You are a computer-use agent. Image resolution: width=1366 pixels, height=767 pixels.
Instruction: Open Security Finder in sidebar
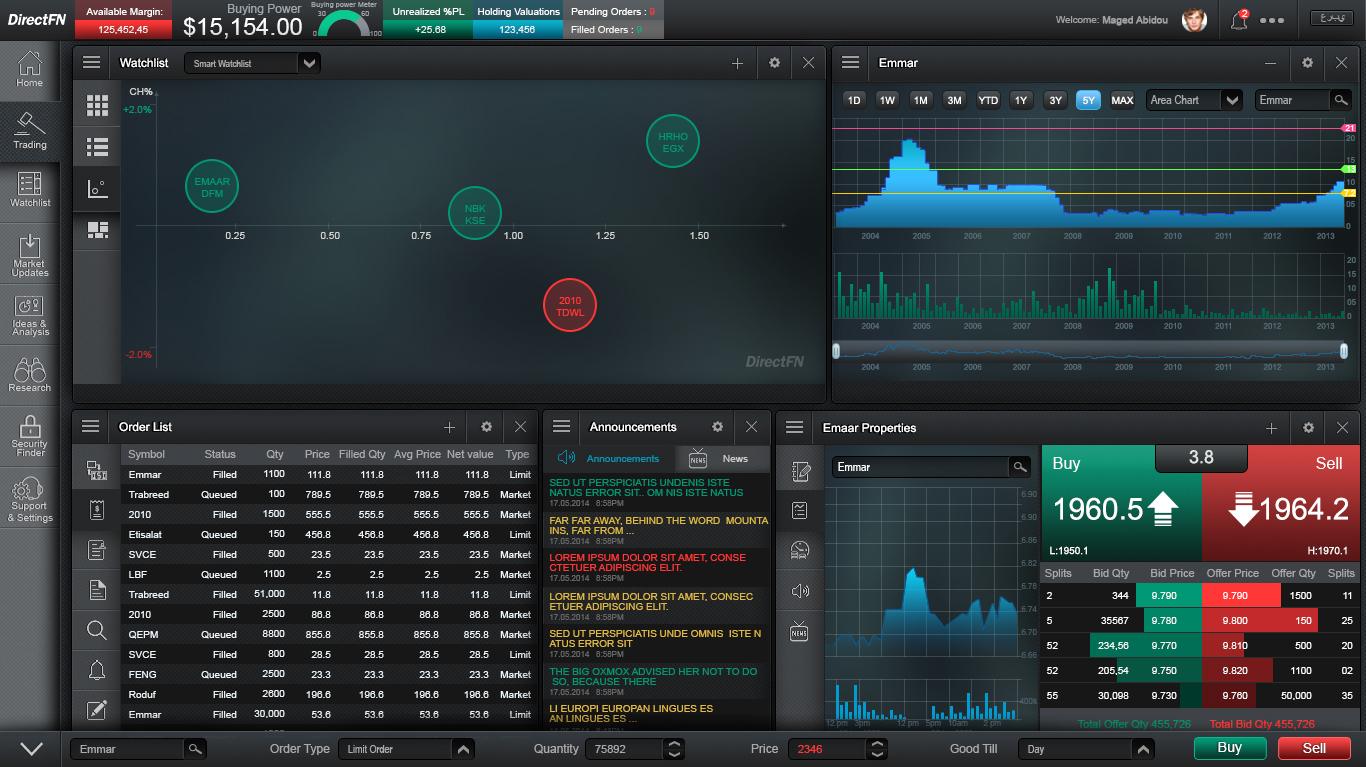[x=29, y=436]
